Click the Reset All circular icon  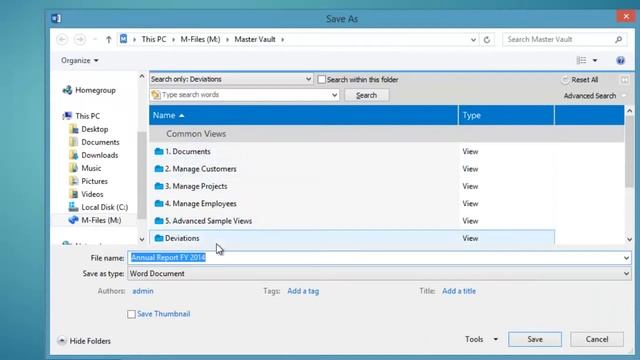coord(565,80)
